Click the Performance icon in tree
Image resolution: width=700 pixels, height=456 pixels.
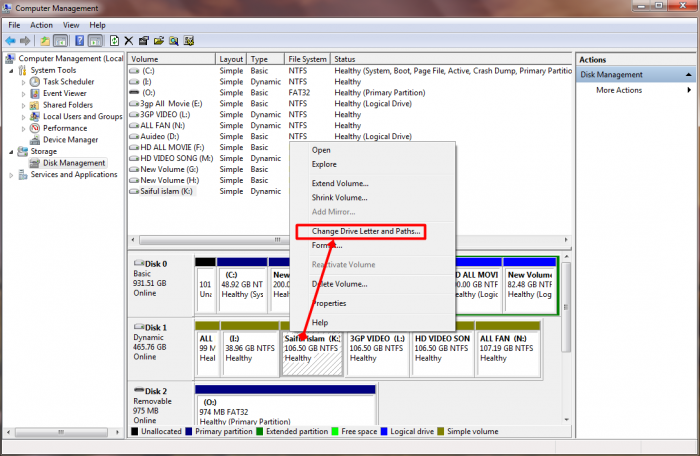click(35, 128)
